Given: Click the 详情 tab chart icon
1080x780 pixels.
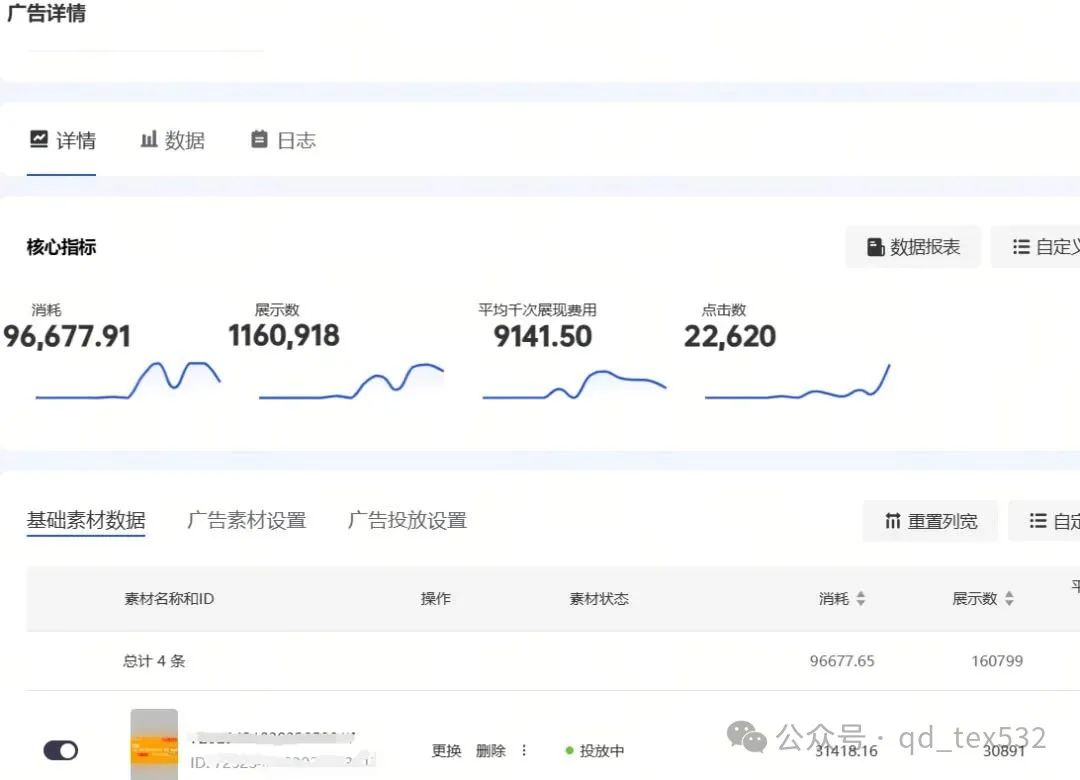Looking at the screenshot, I should pyautogui.click(x=39, y=140).
